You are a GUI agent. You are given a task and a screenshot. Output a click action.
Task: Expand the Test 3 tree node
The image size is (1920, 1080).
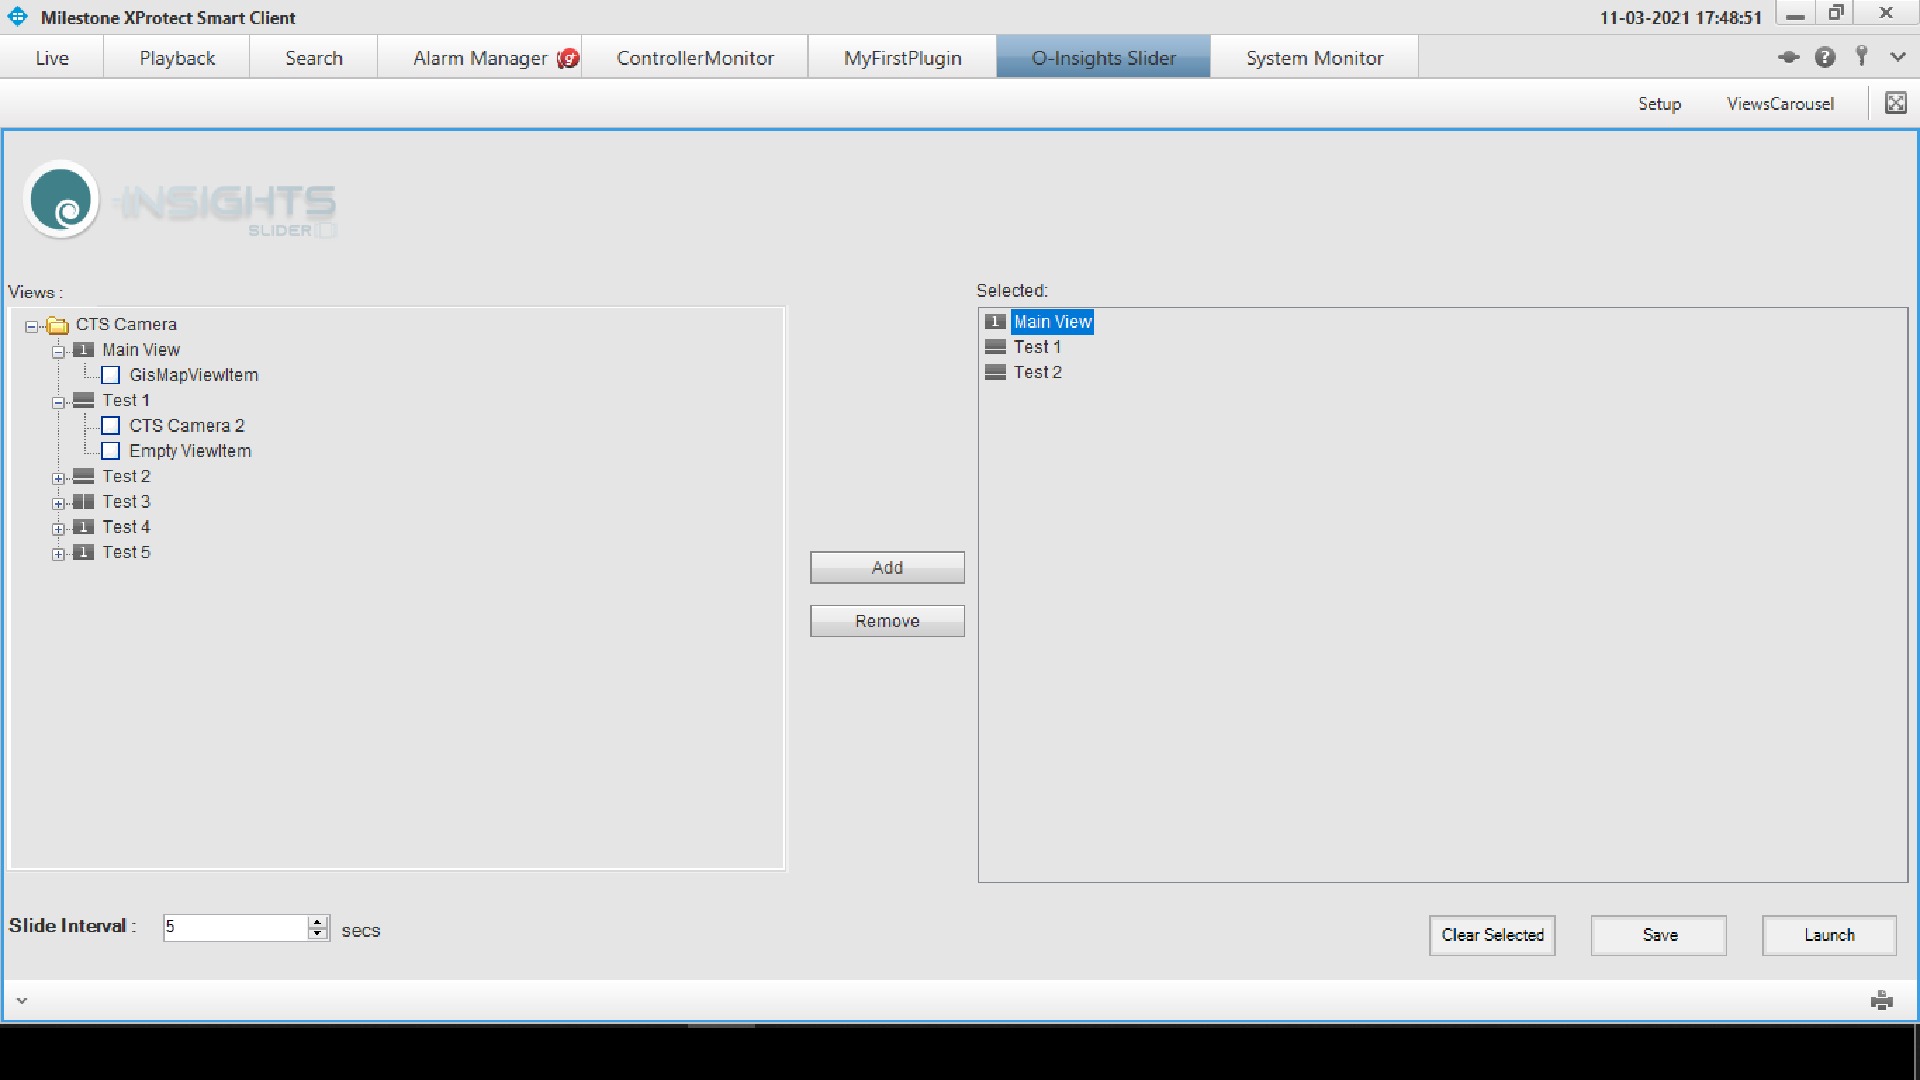coord(59,503)
